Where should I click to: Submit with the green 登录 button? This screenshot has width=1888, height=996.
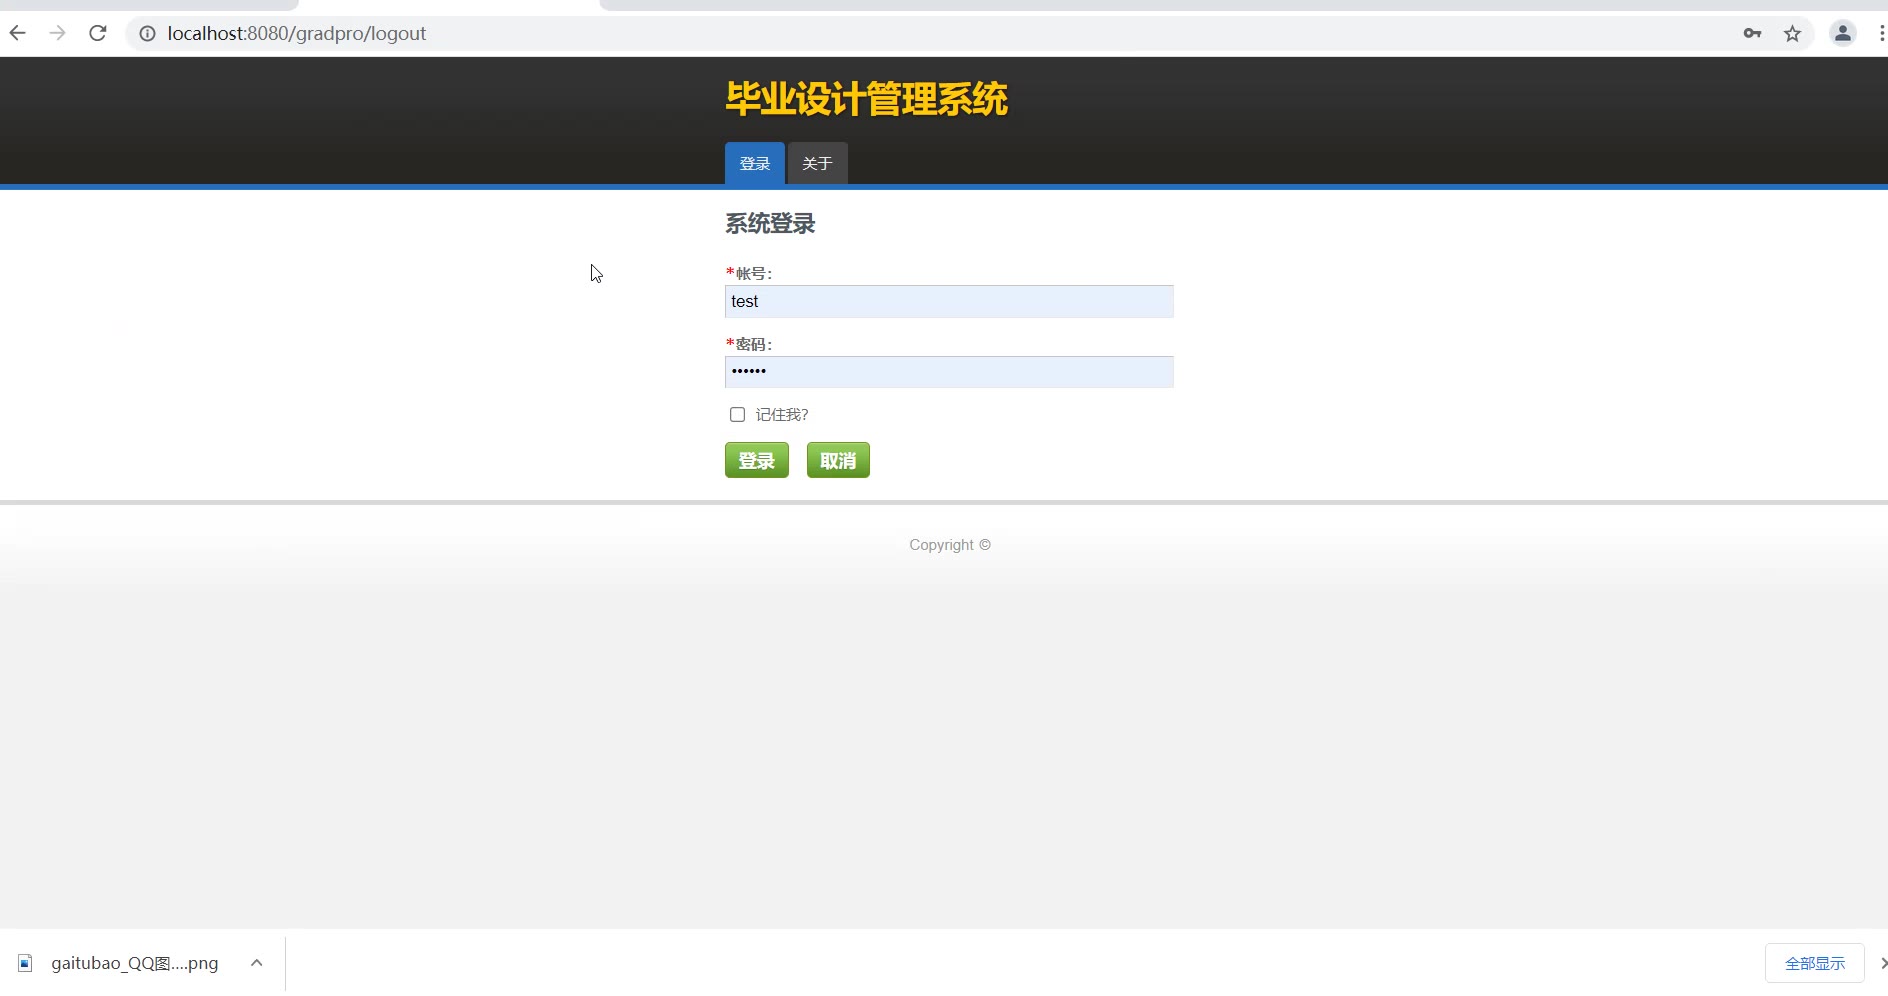click(757, 460)
